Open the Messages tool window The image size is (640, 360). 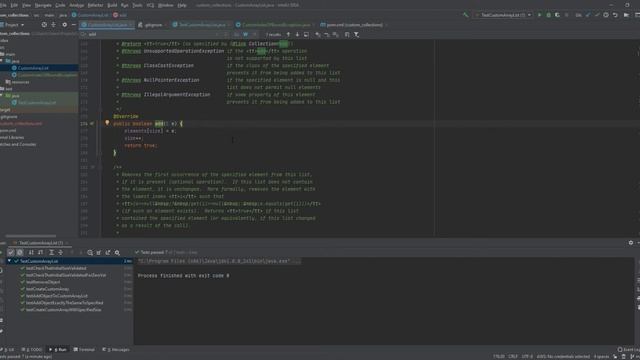pos(116,350)
